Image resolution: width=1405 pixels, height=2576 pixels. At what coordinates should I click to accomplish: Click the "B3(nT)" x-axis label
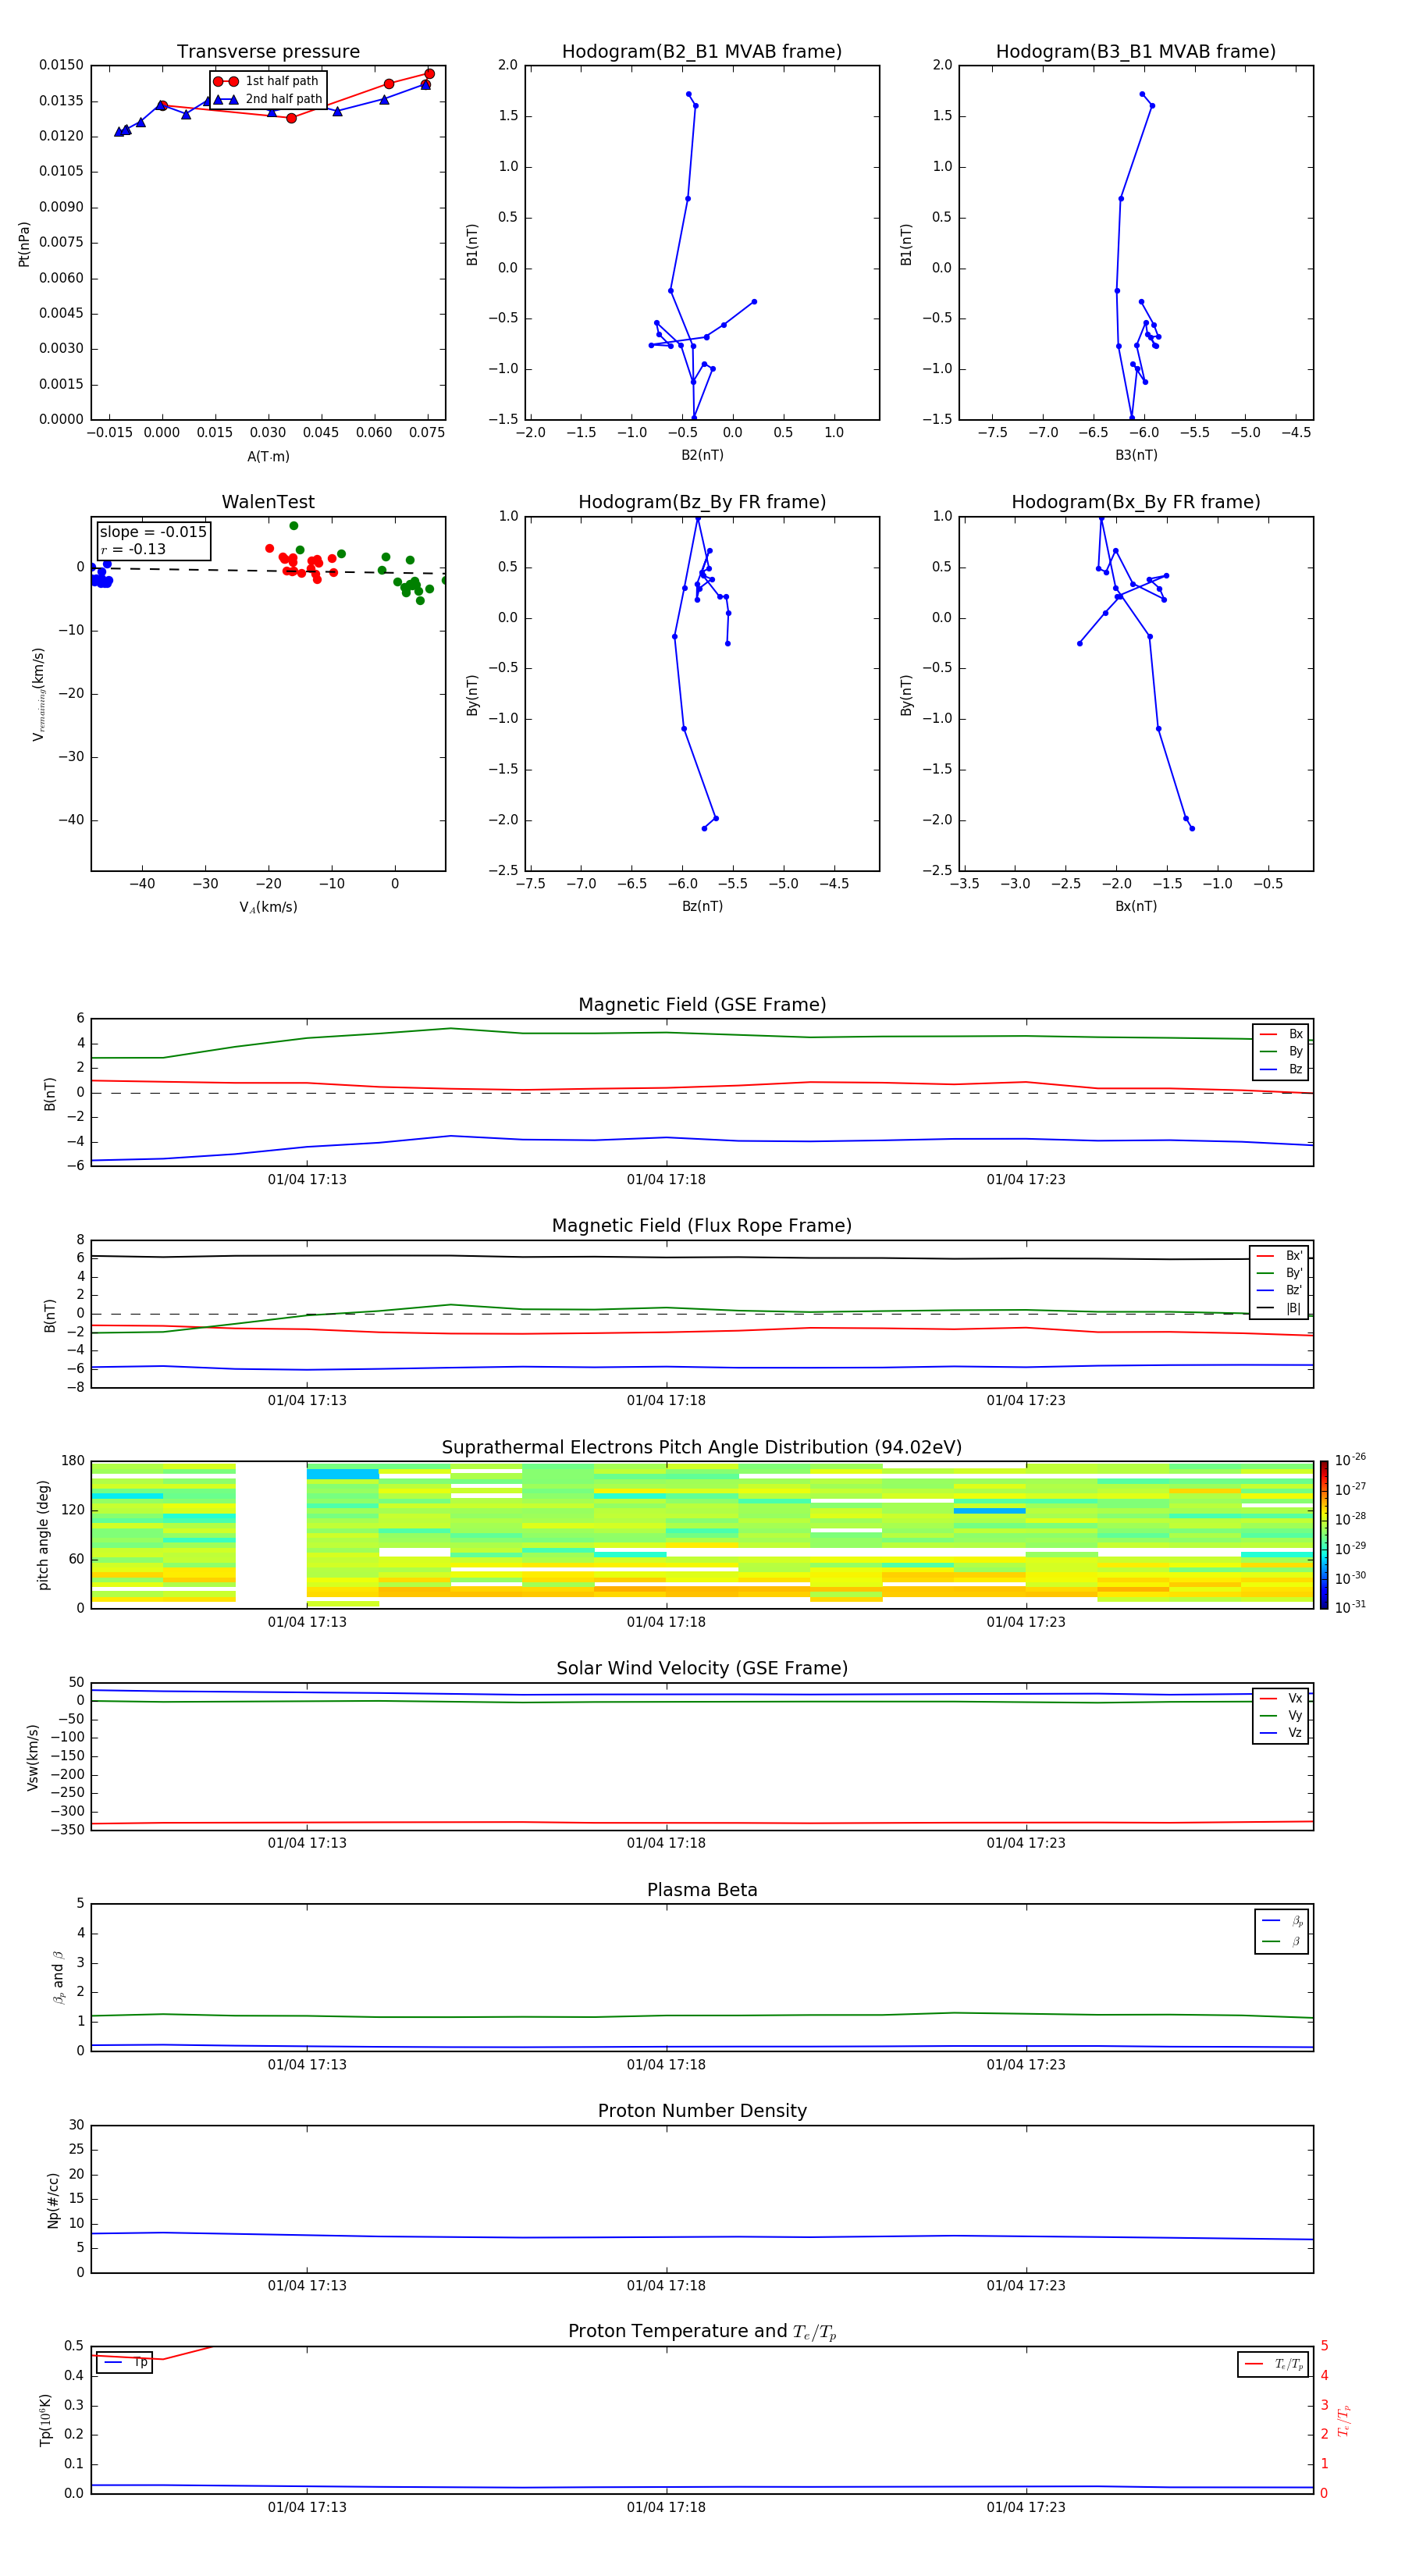point(1136,455)
